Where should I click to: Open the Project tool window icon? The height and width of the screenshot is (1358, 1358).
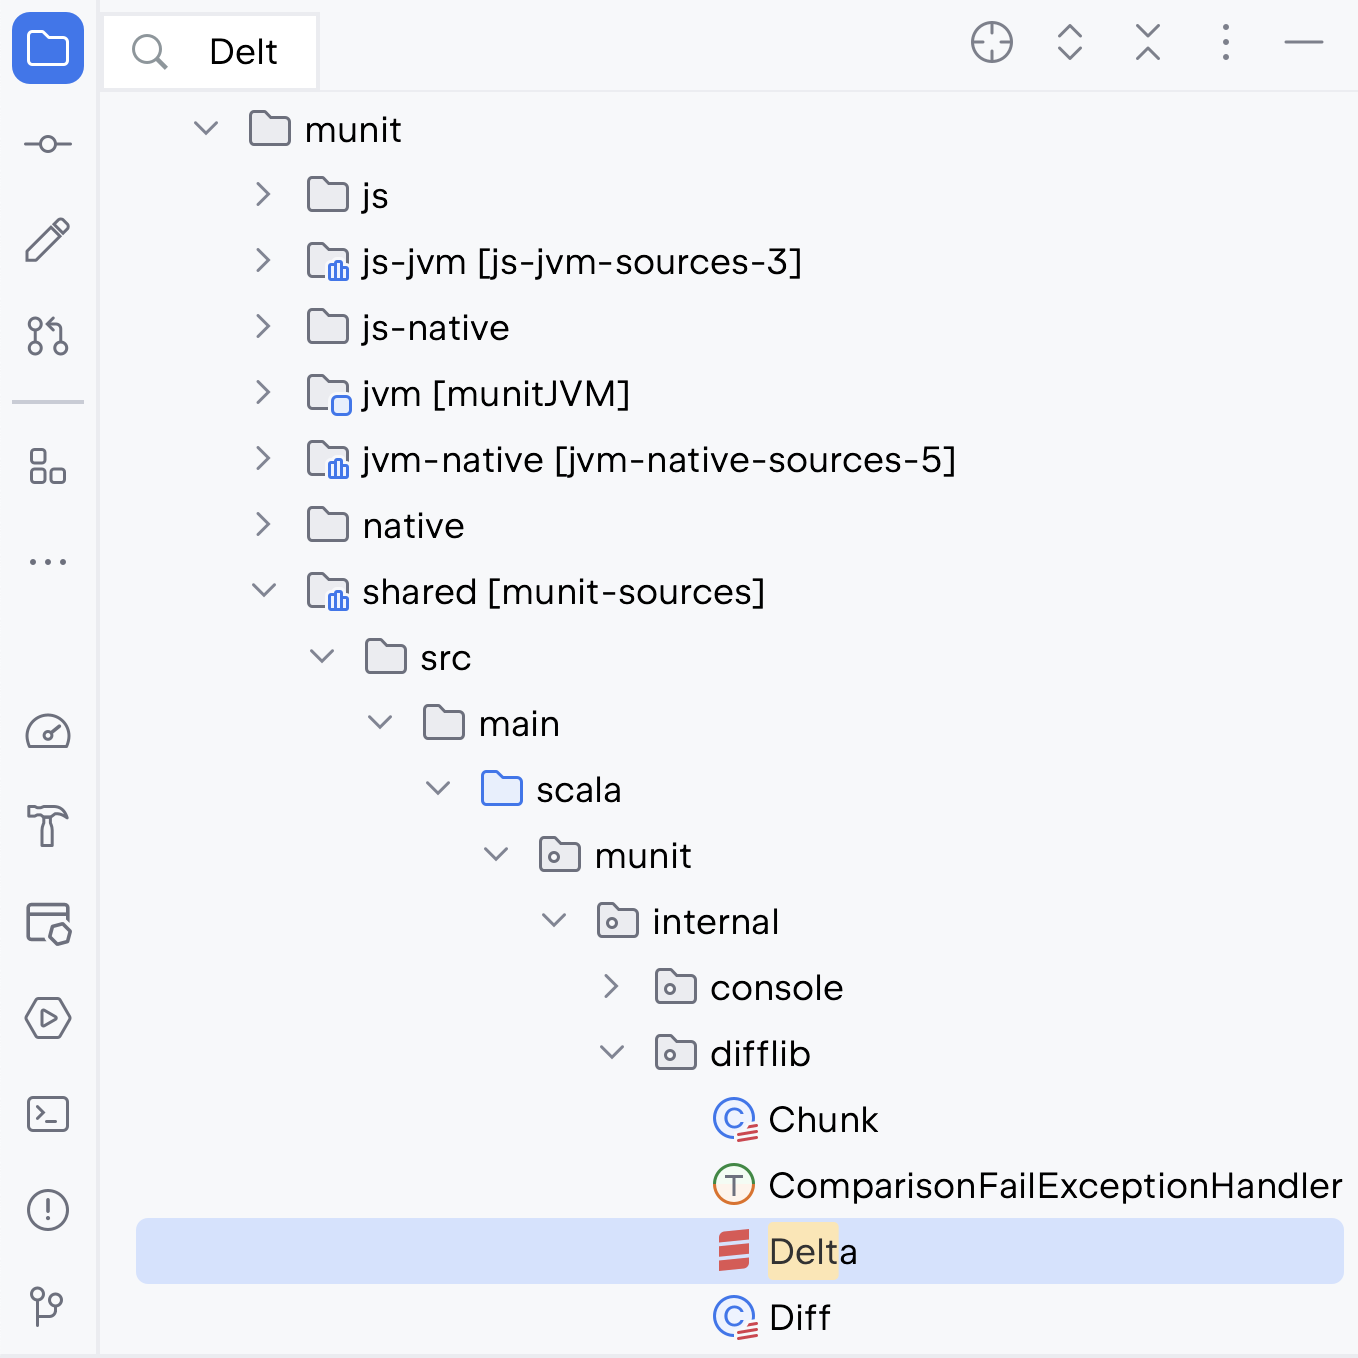click(x=48, y=48)
